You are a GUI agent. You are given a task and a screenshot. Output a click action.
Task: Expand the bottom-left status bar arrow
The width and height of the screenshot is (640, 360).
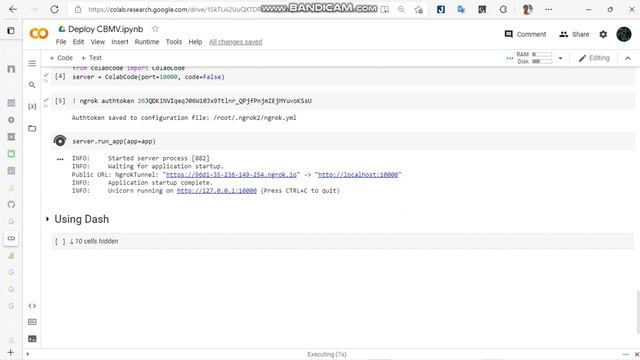point(28,354)
